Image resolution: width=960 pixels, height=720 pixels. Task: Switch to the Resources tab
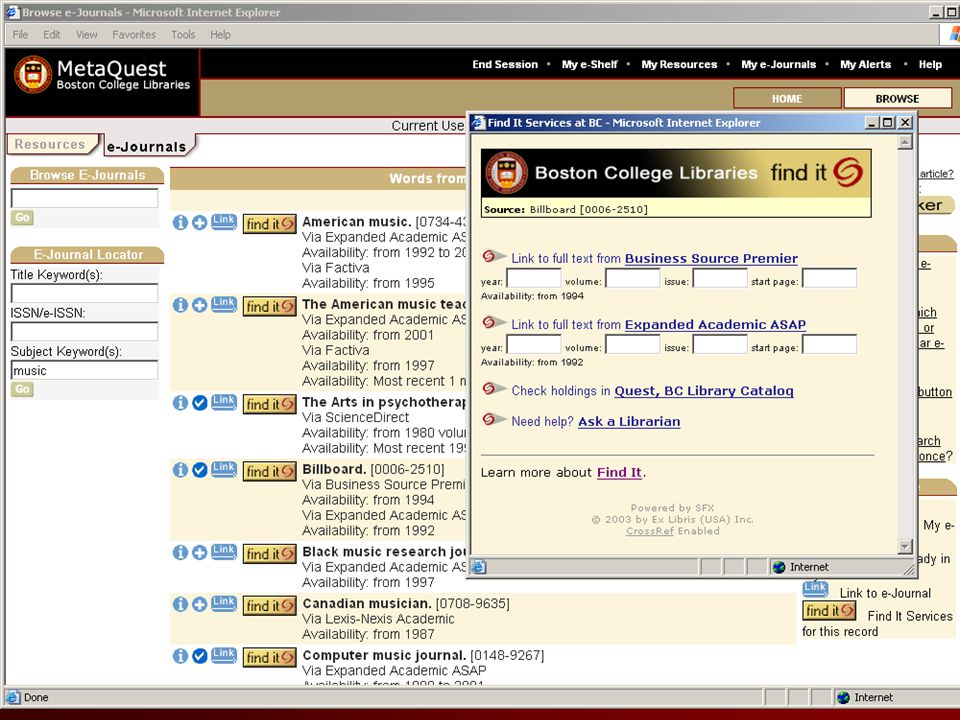[50, 144]
